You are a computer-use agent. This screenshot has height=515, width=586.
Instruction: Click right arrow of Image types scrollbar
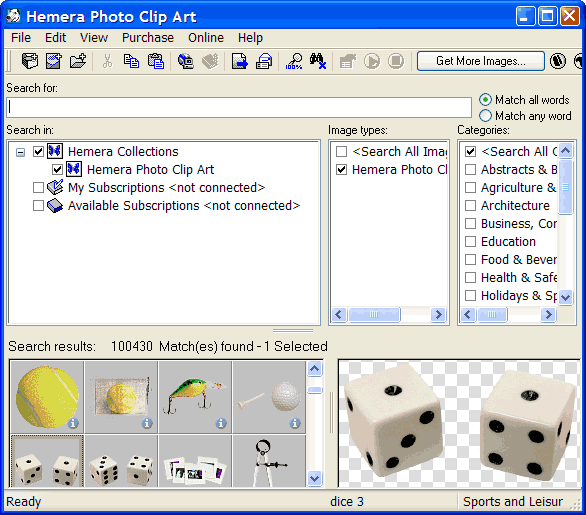click(x=438, y=314)
